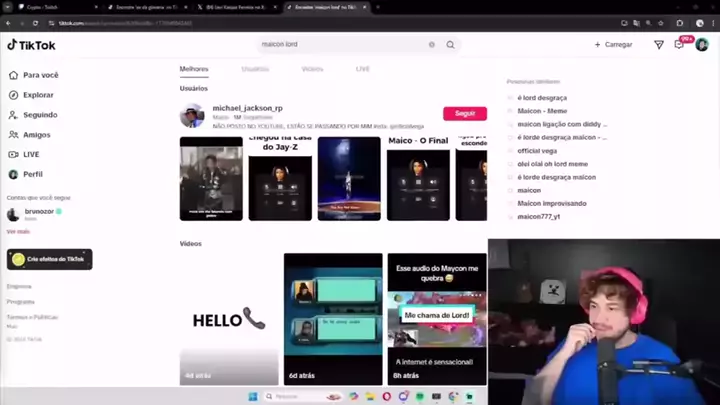Open File Explorer from the taskbar

pos(370,396)
